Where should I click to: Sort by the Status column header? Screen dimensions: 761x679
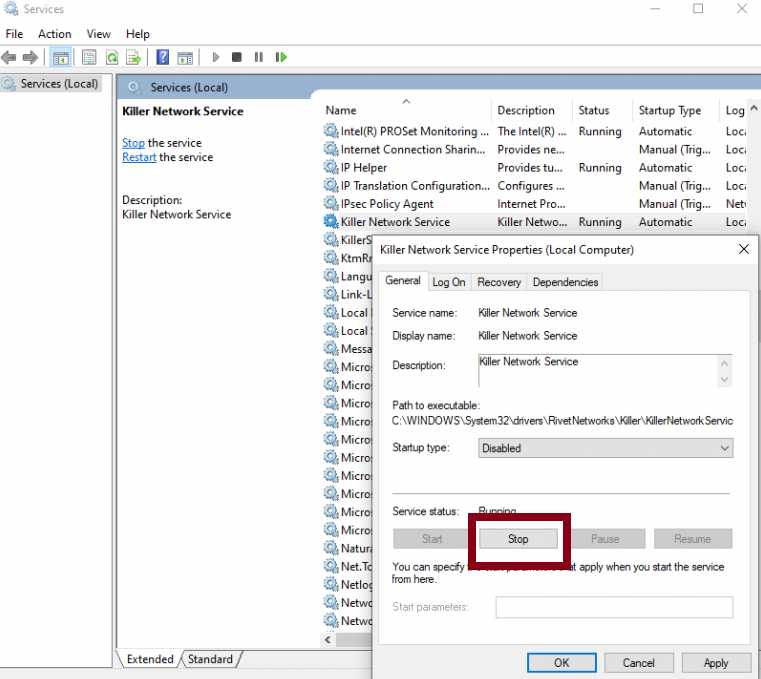coord(602,110)
